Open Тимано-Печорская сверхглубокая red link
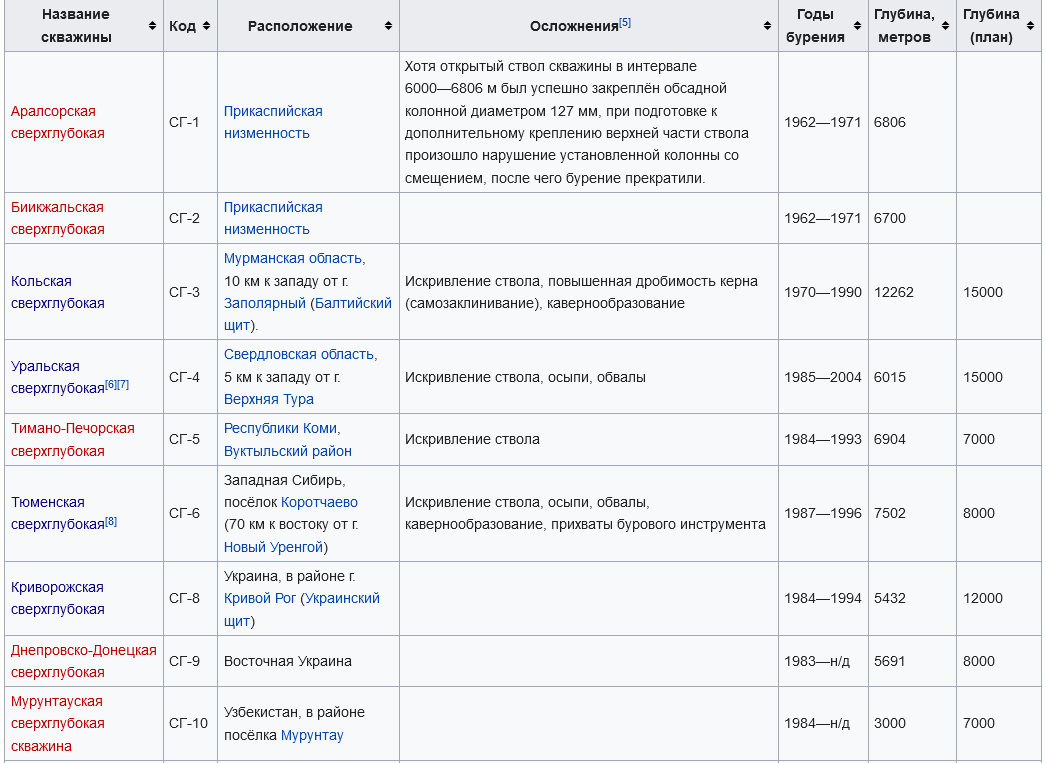Viewport: 1046px width, 763px height. point(72,439)
